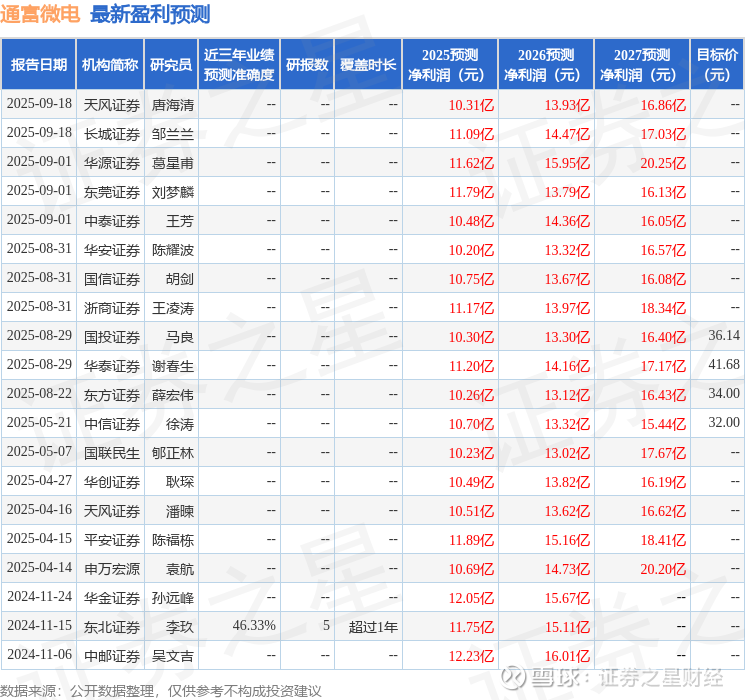745x700 pixels.
Task: Click 2027 profit value 20.20亿
Action: coord(663,569)
